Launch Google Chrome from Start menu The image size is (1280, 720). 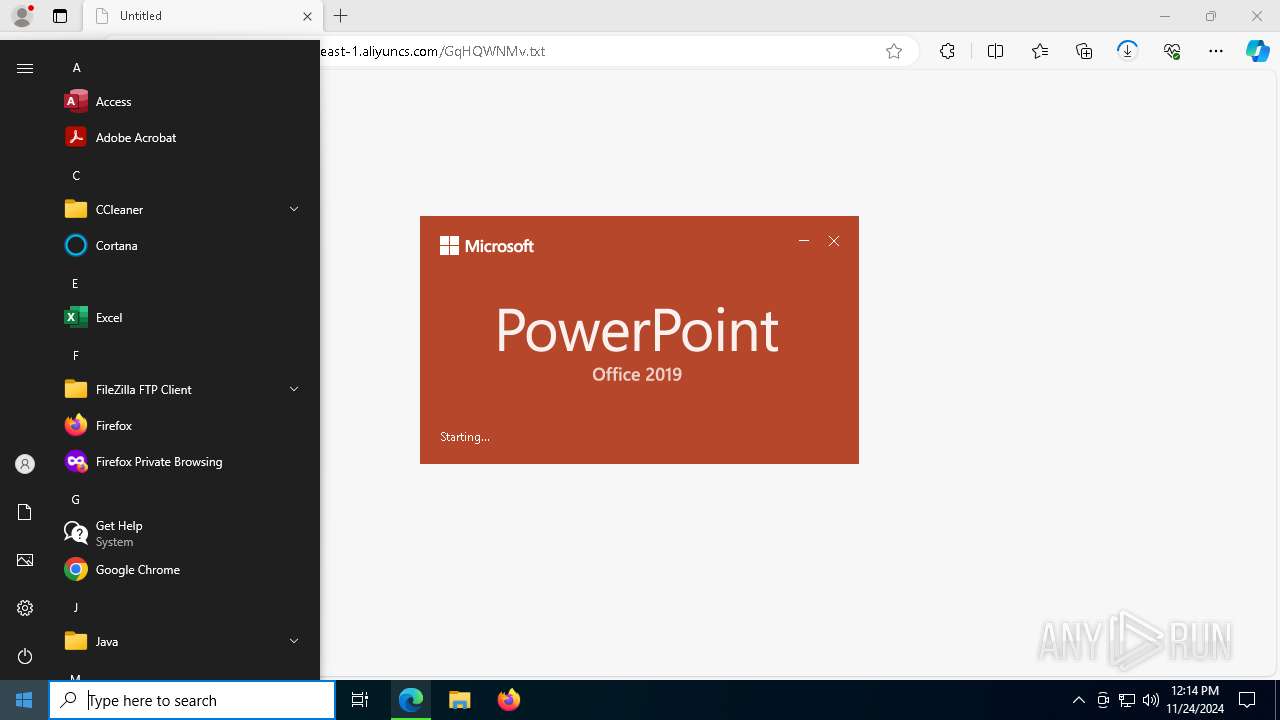(x=185, y=570)
